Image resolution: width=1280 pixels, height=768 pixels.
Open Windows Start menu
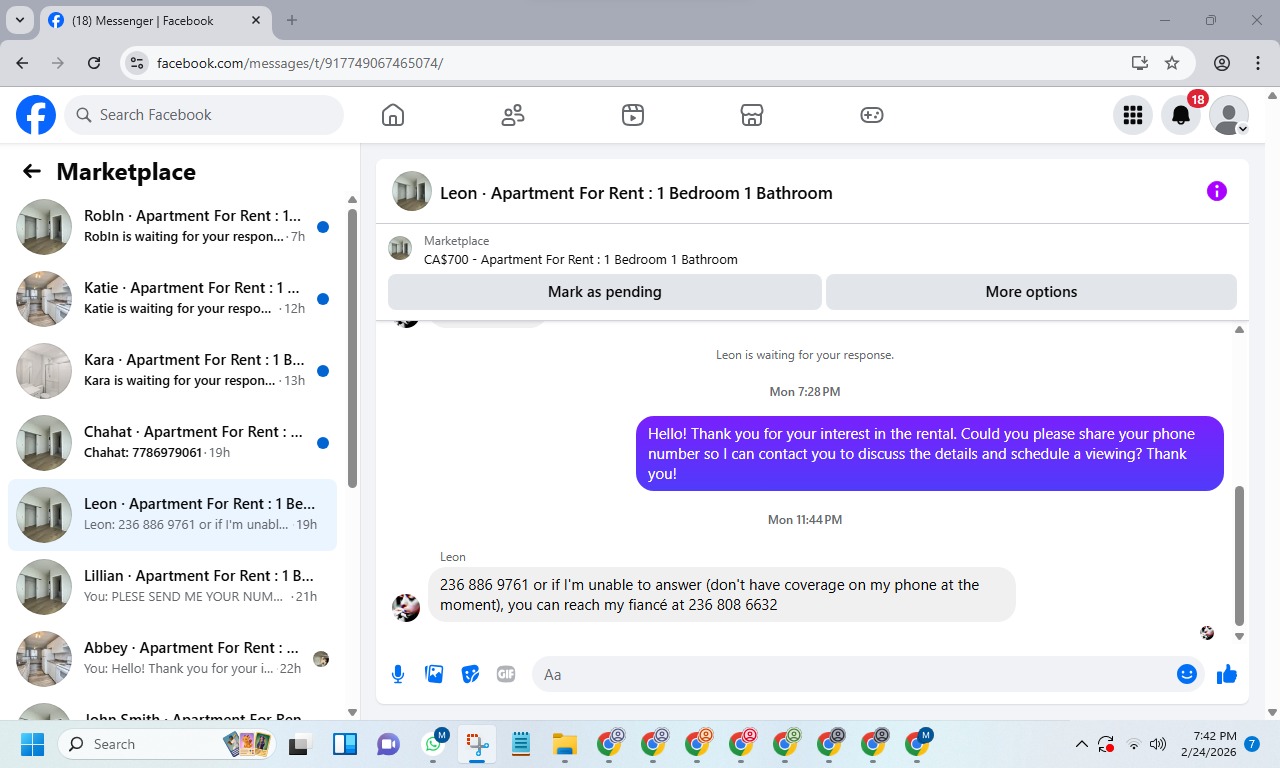[x=33, y=744]
